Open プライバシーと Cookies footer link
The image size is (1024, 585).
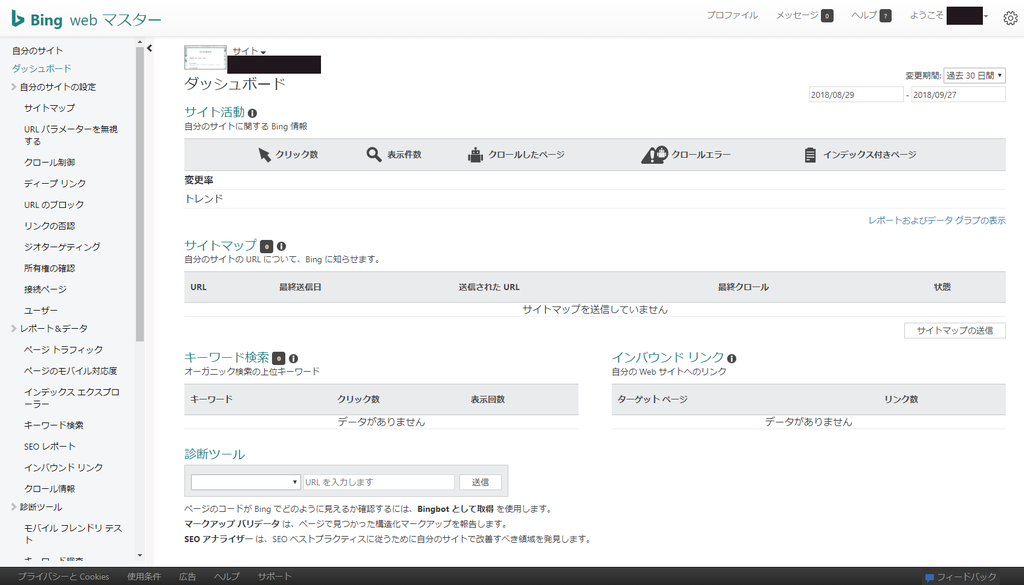coord(63,577)
